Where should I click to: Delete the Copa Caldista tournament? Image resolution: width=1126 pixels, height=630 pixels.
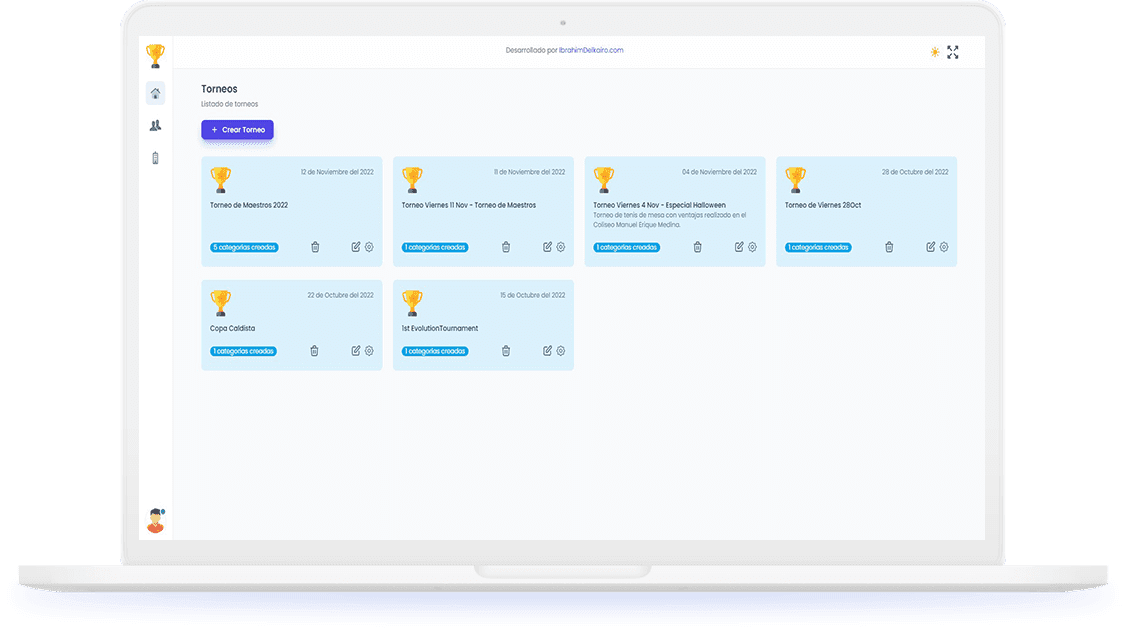(x=314, y=351)
